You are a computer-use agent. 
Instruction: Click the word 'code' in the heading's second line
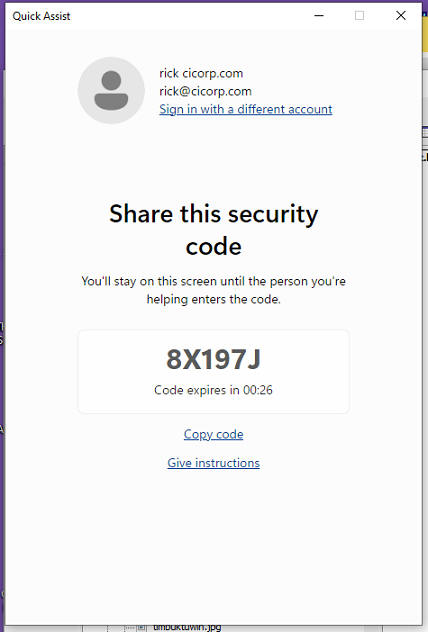[x=213, y=246]
